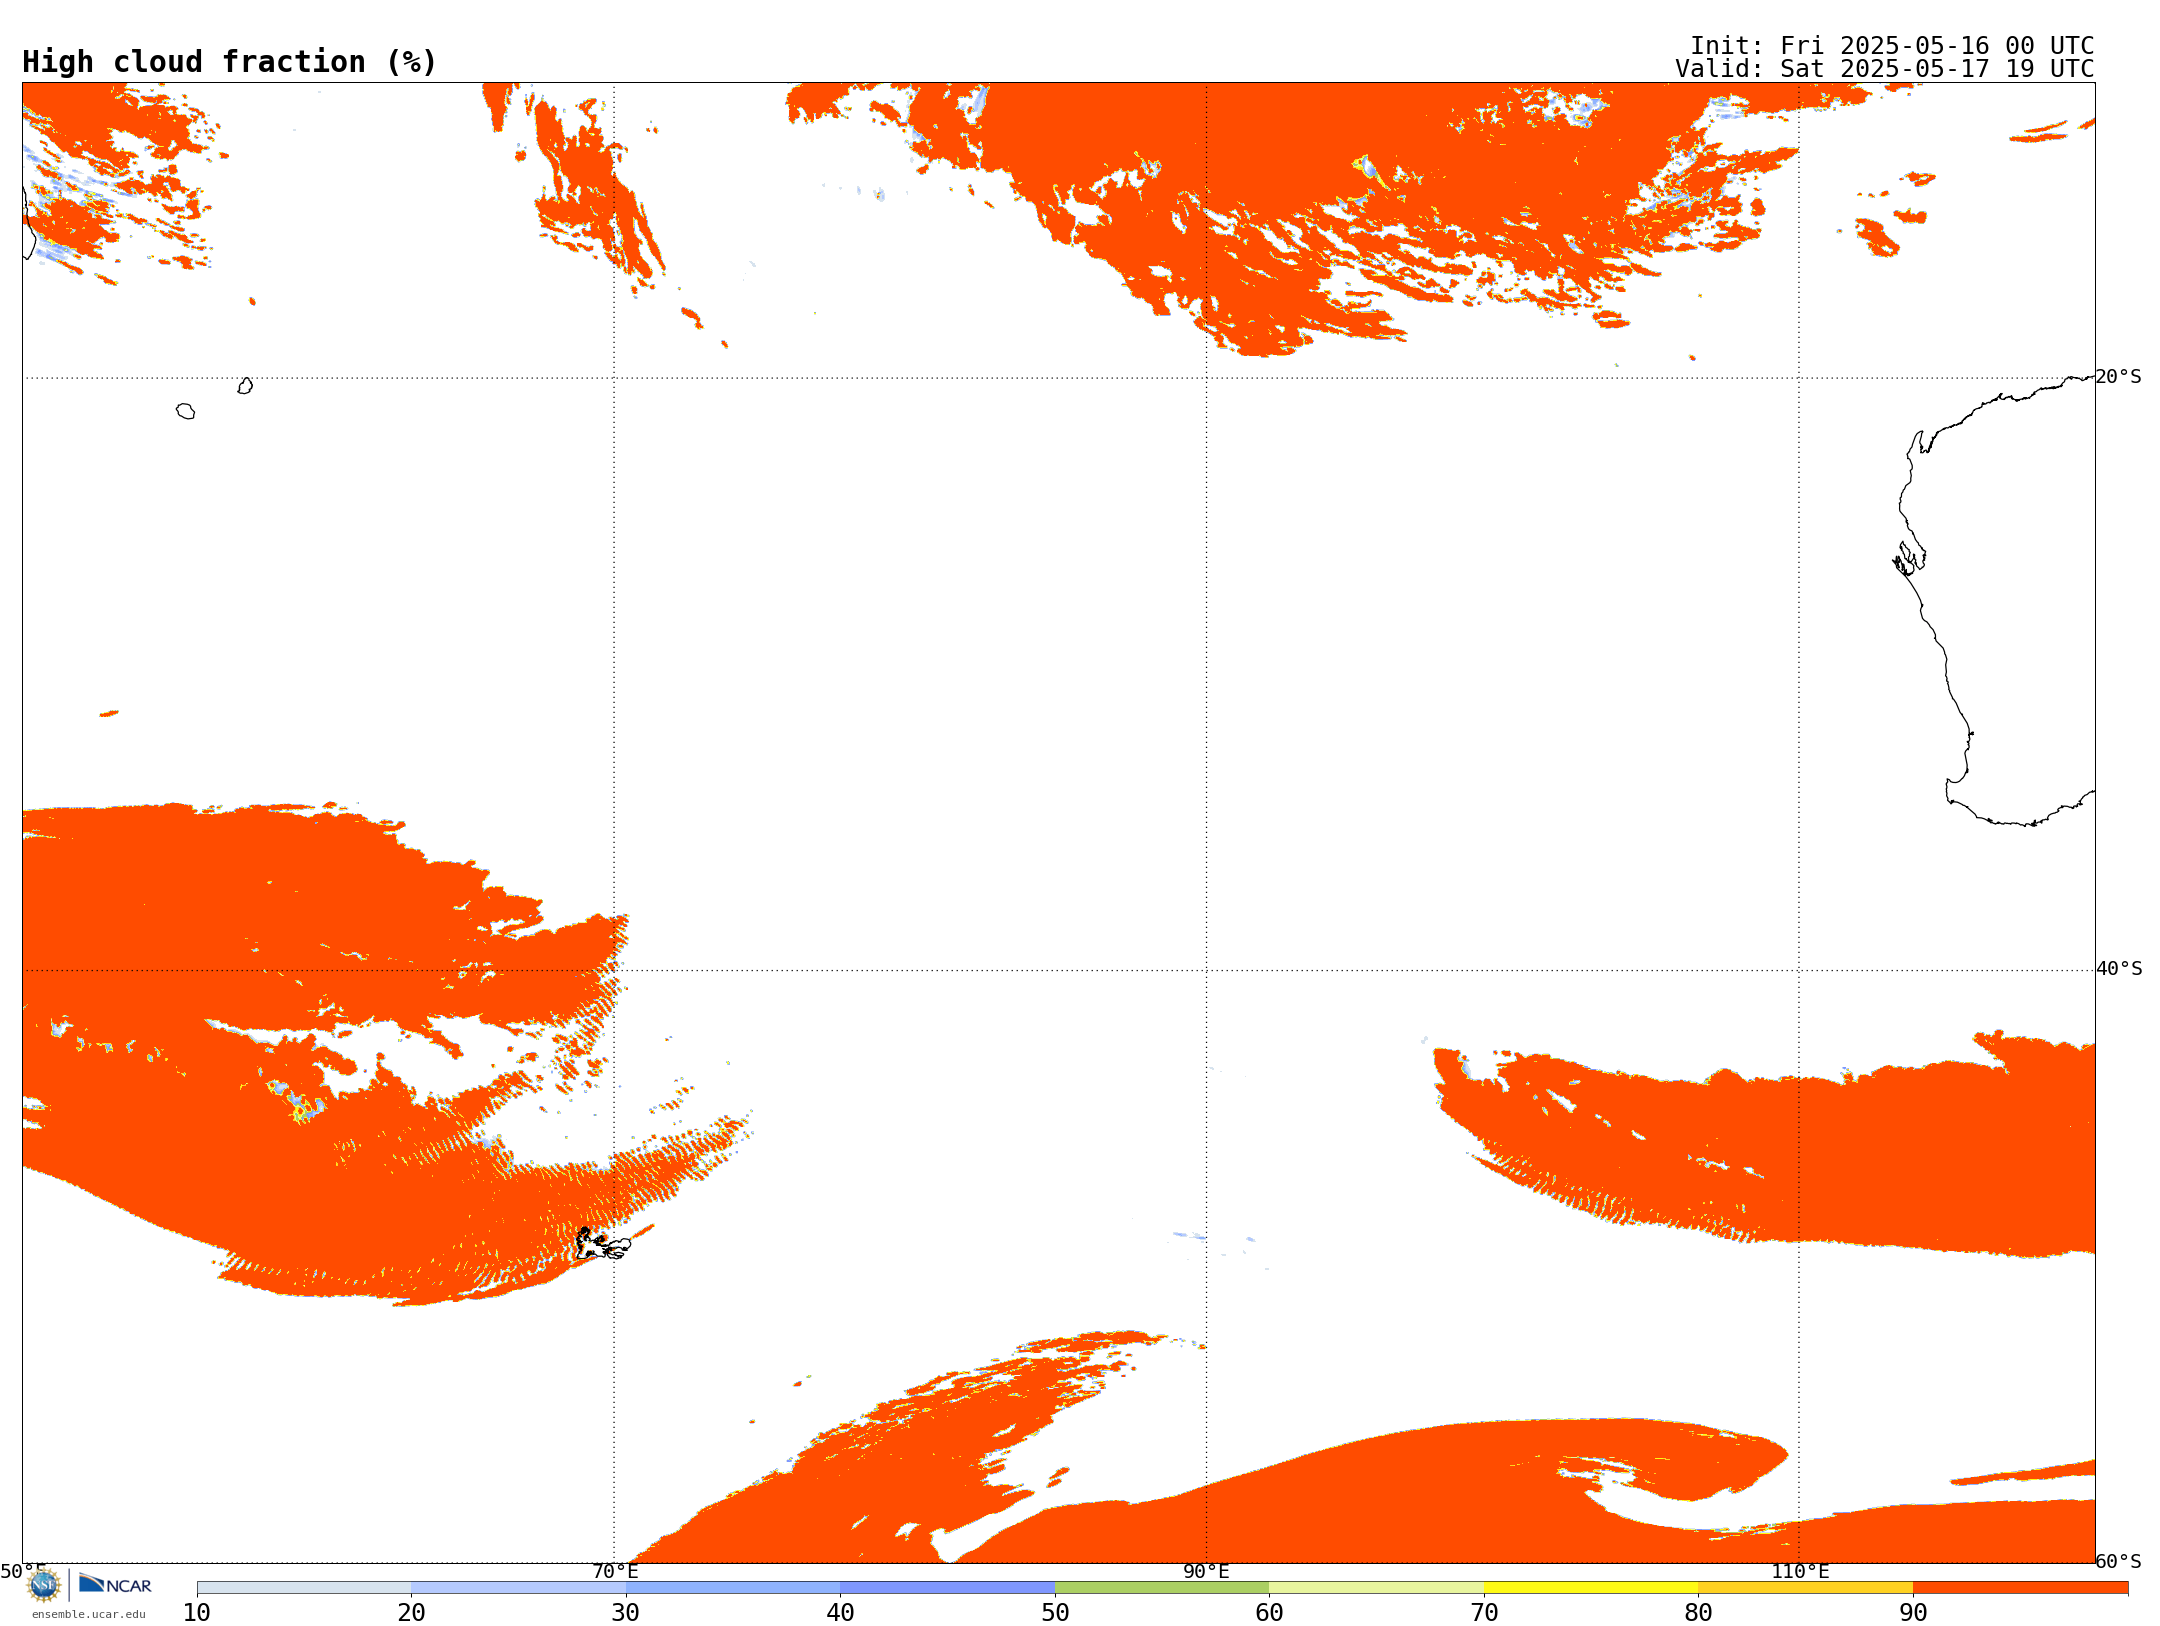Click the colorbar tick label 50
The height and width of the screenshot is (1626, 2160).
(x=1055, y=1612)
